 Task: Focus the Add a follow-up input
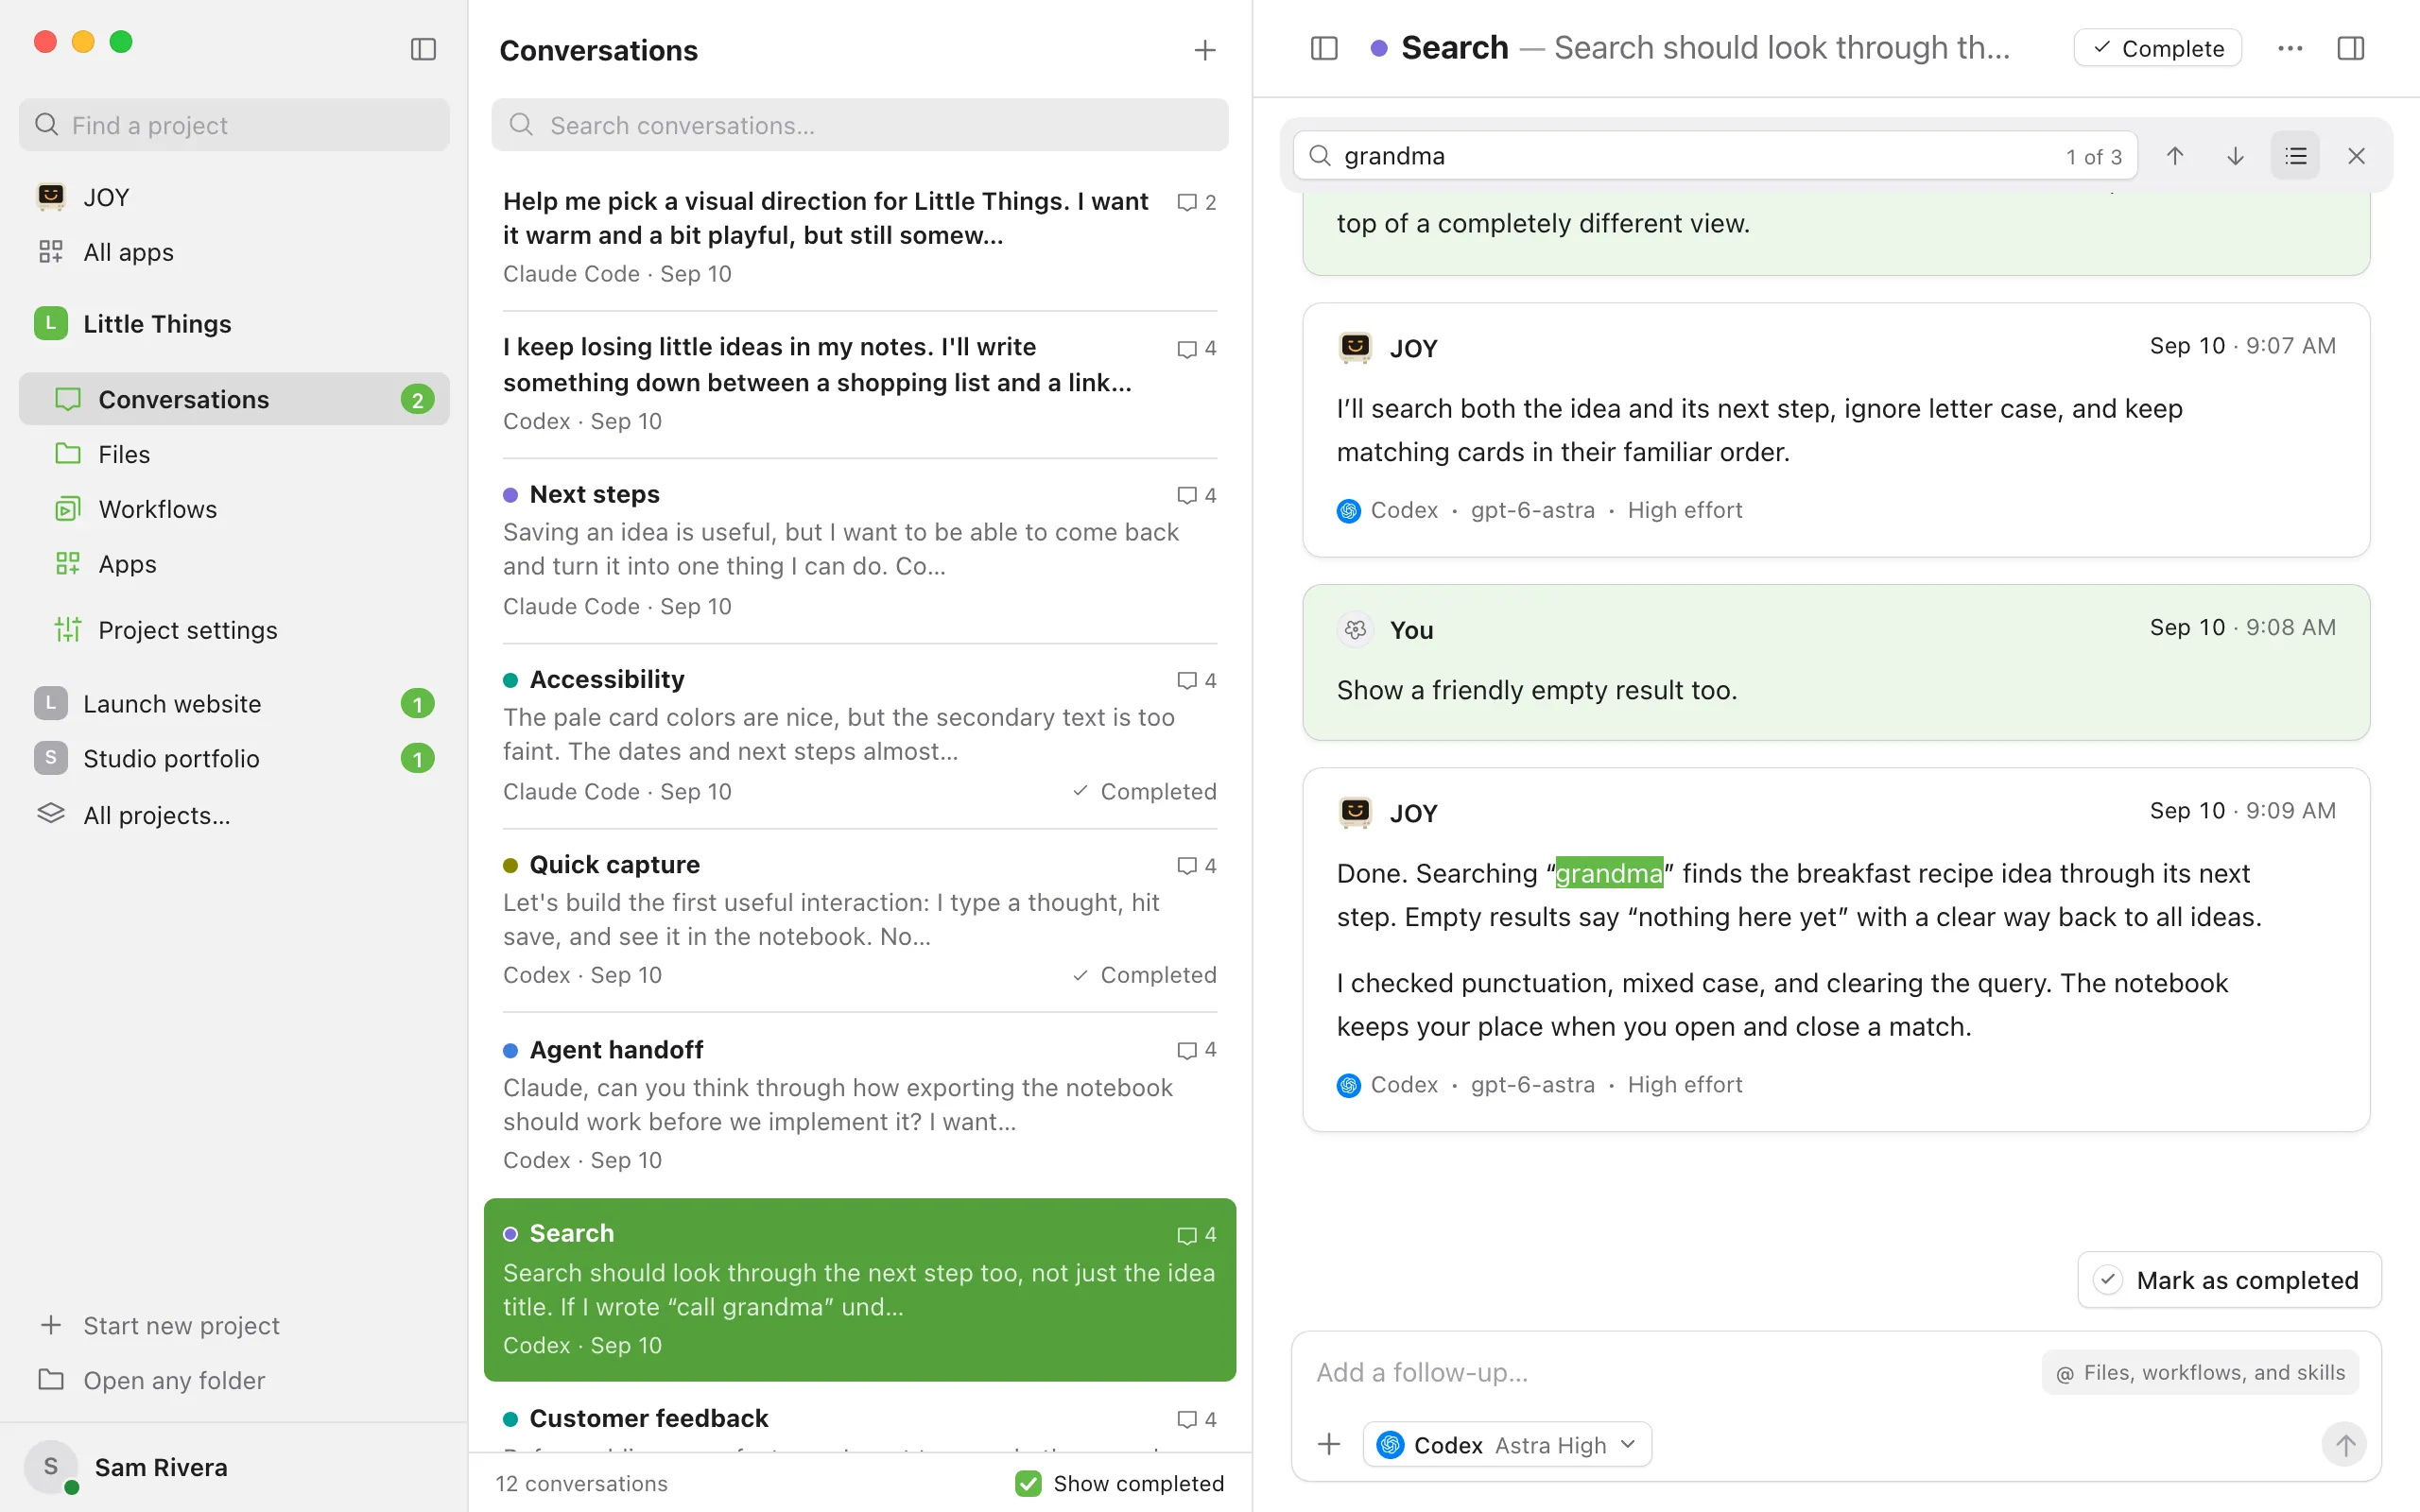tap(1670, 1372)
